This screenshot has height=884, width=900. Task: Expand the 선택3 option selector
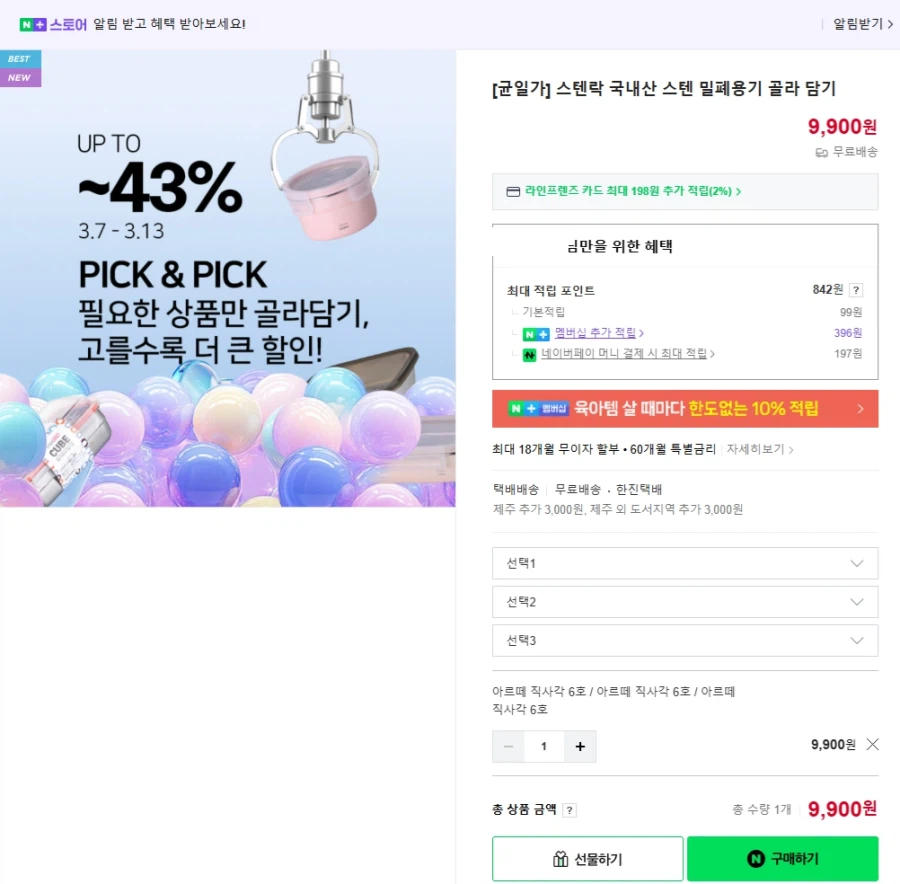(x=684, y=640)
